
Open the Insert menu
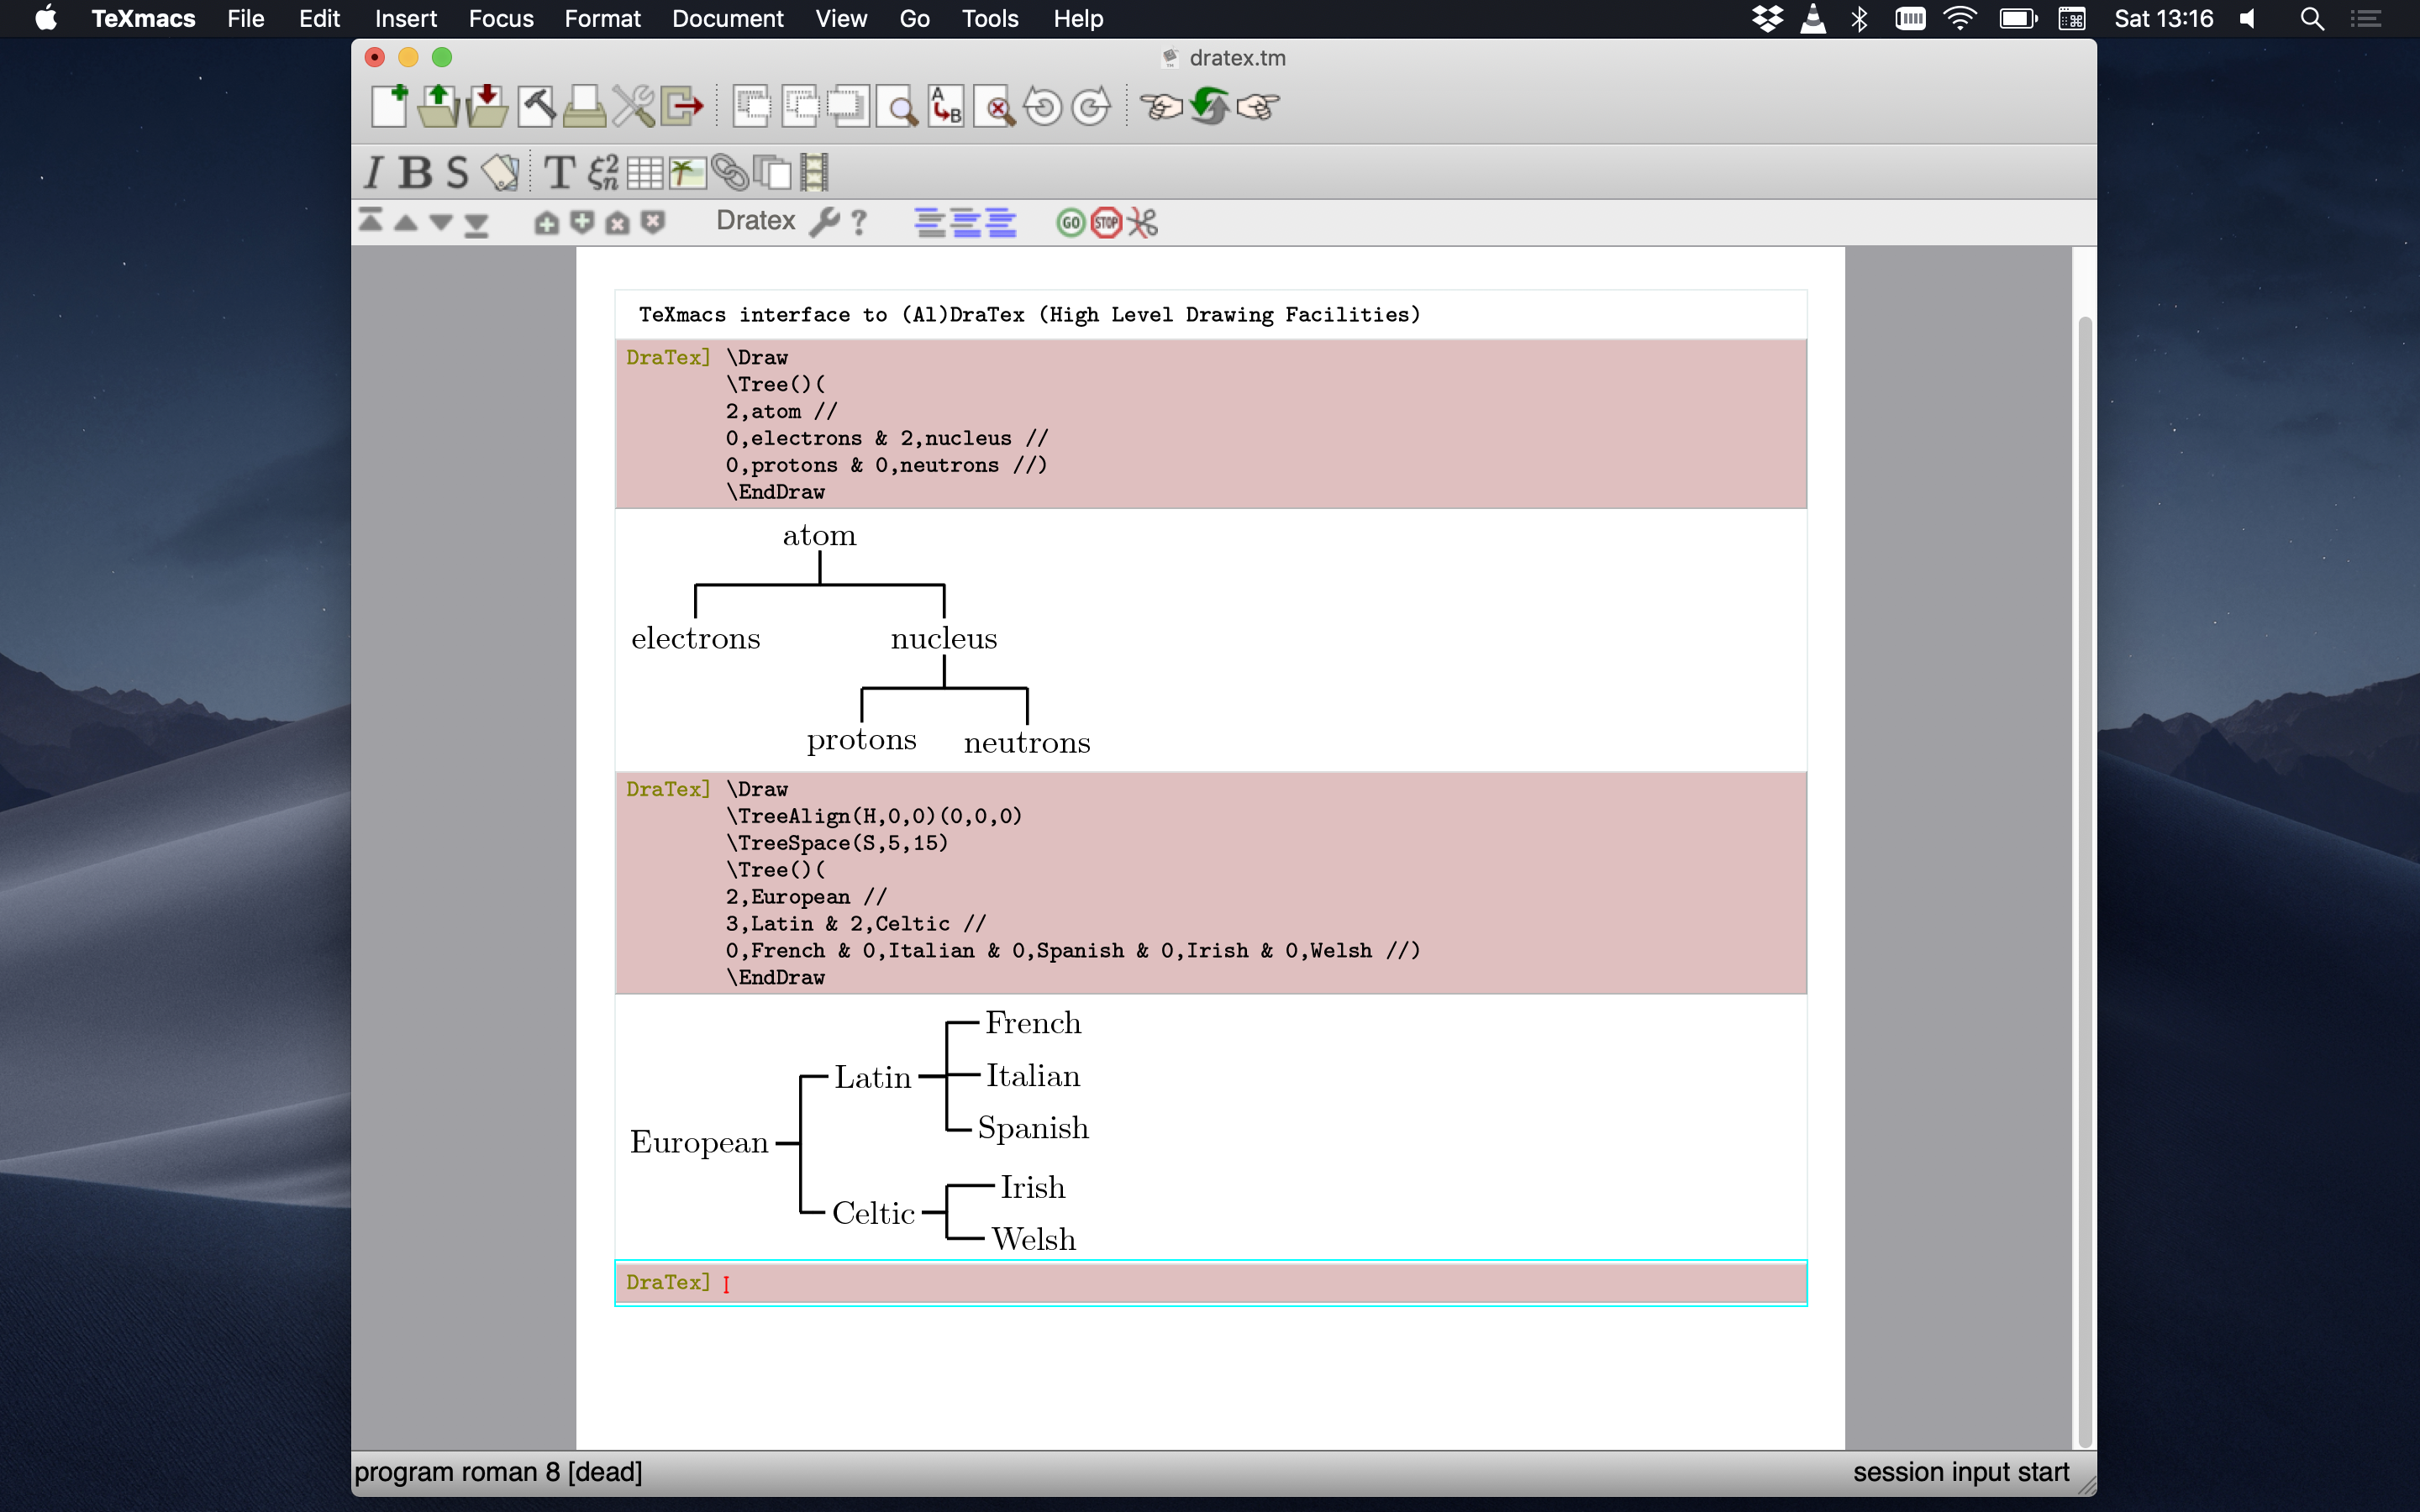click(x=405, y=18)
